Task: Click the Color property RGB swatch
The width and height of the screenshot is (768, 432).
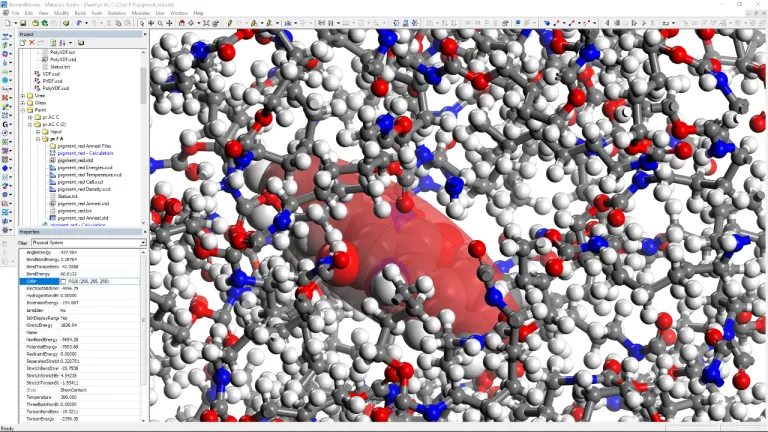Action: pos(64,282)
